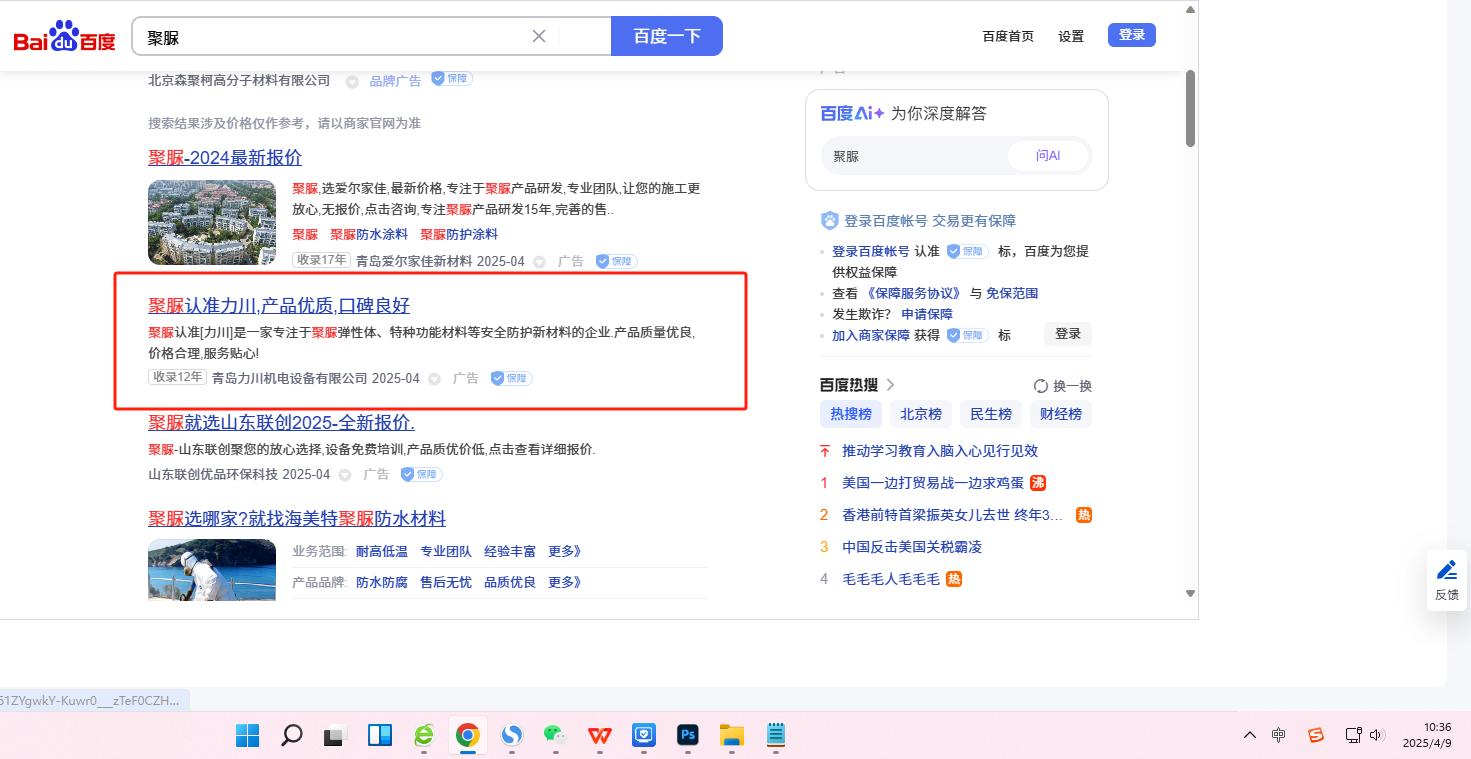Click the Baidu logo

(x=64, y=38)
